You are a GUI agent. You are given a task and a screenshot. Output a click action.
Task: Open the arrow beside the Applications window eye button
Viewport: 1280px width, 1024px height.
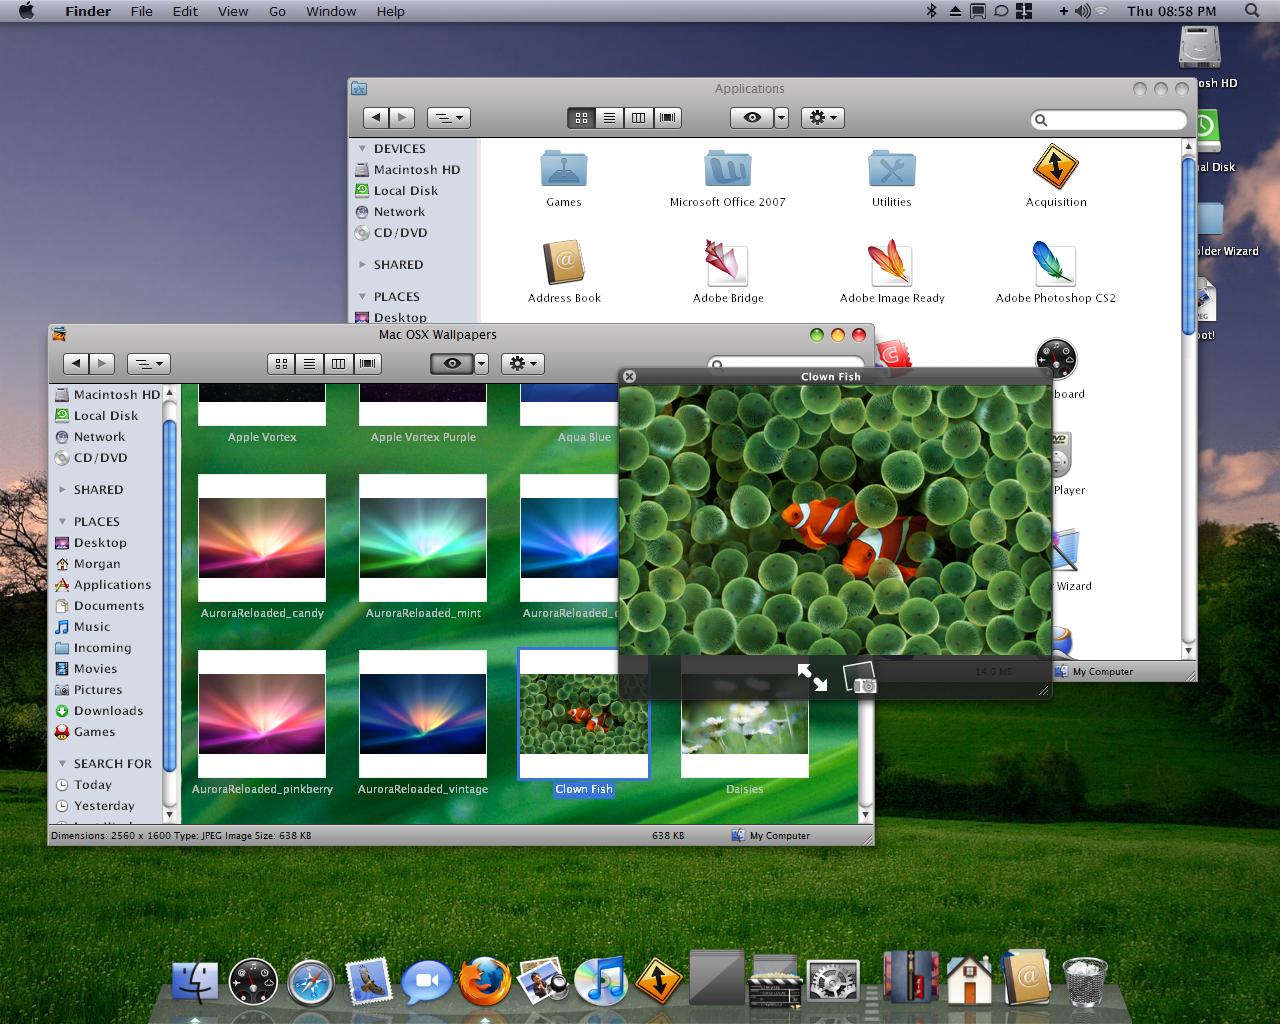[x=782, y=118]
